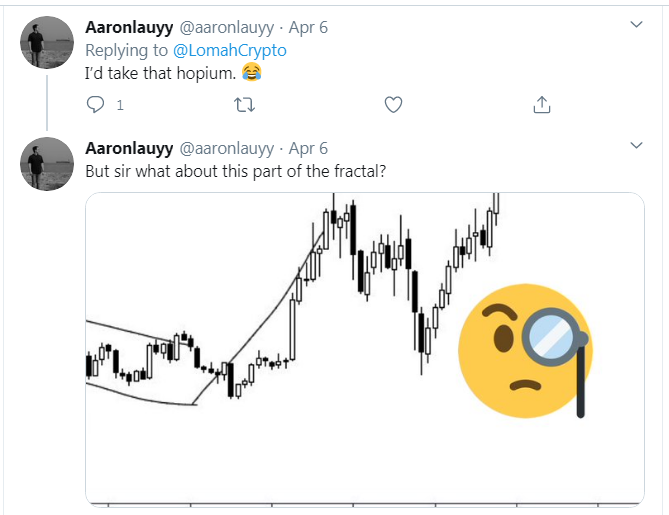
Task: Open Aaronlauyy's avatar on the fractal tweet
Action: click(47, 164)
